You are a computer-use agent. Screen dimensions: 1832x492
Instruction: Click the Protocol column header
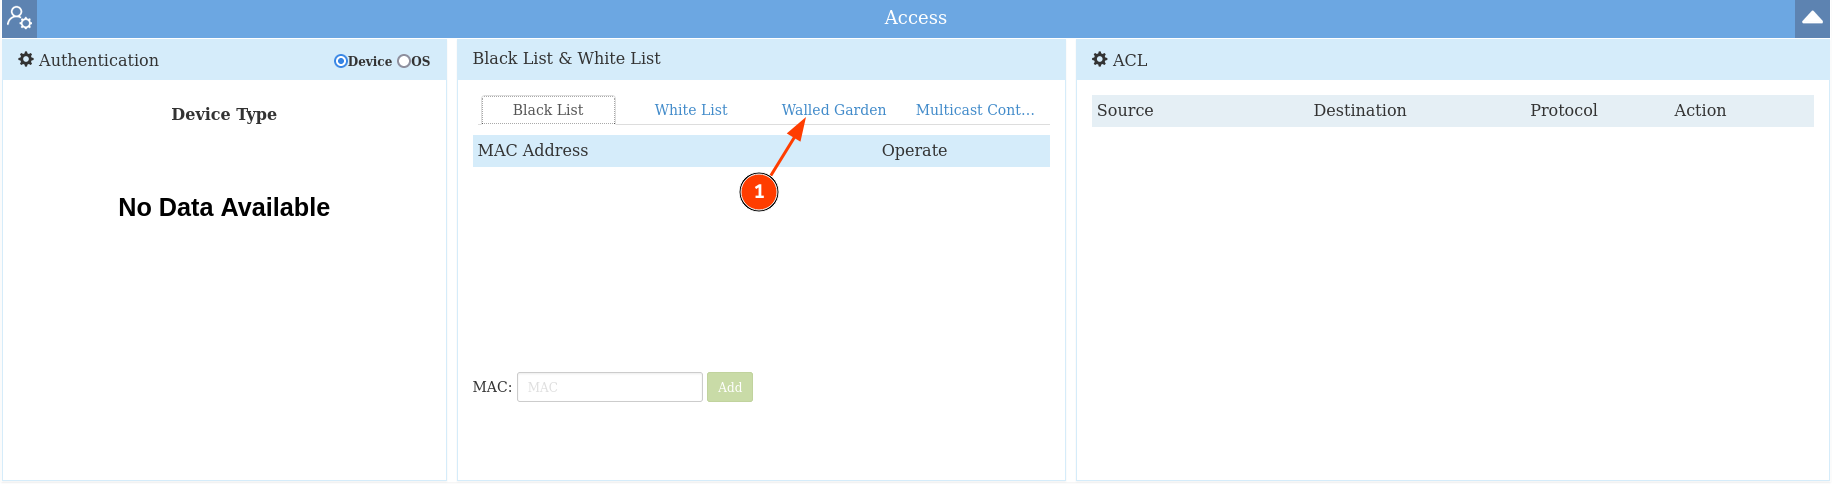(x=1564, y=110)
